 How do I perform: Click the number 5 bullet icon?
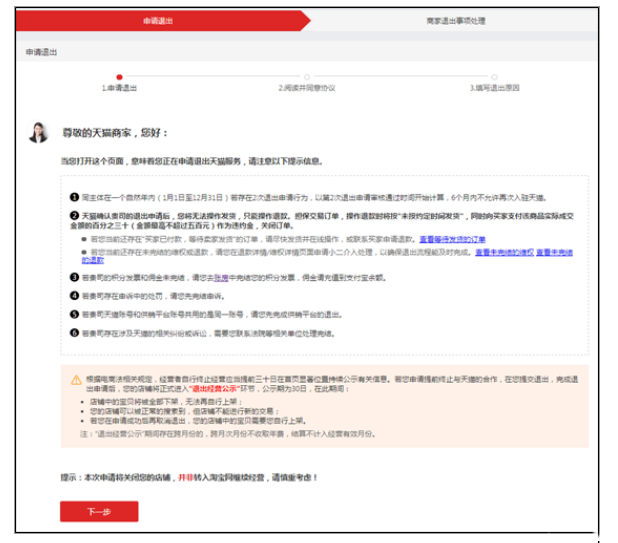click(74, 314)
